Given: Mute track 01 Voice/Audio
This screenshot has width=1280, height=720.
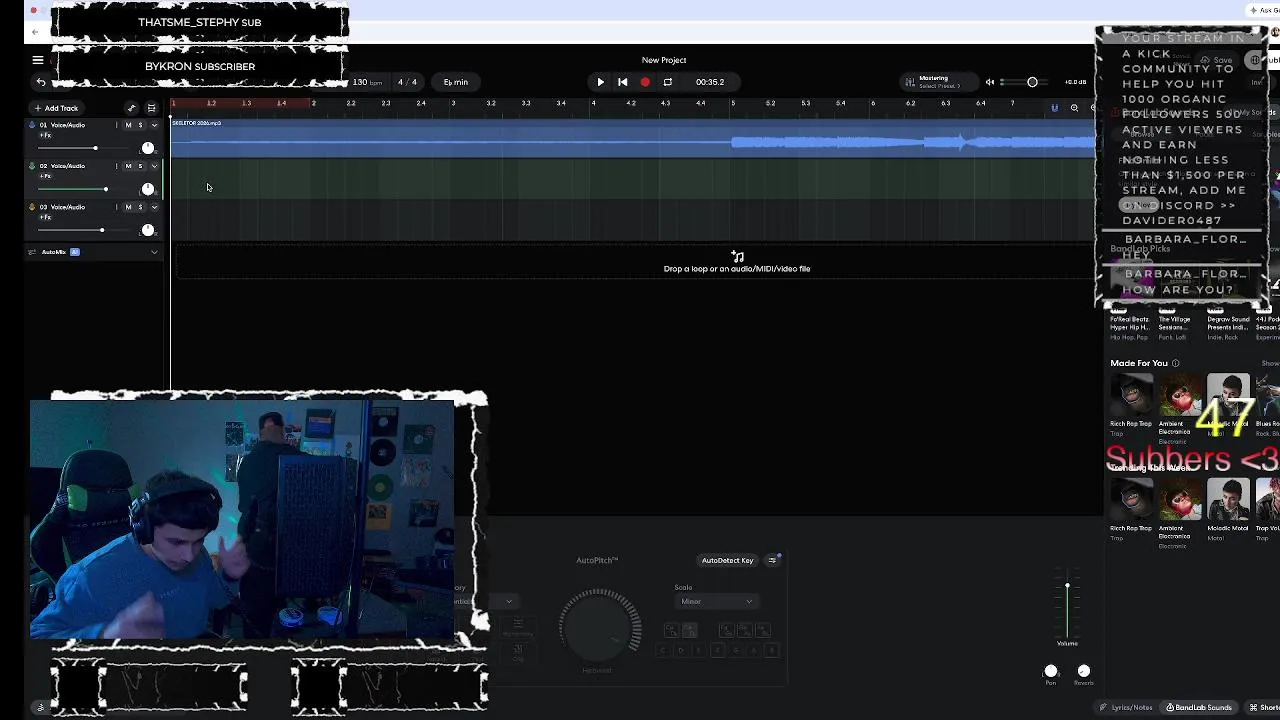Looking at the screenshot, I should click(128, 125).
